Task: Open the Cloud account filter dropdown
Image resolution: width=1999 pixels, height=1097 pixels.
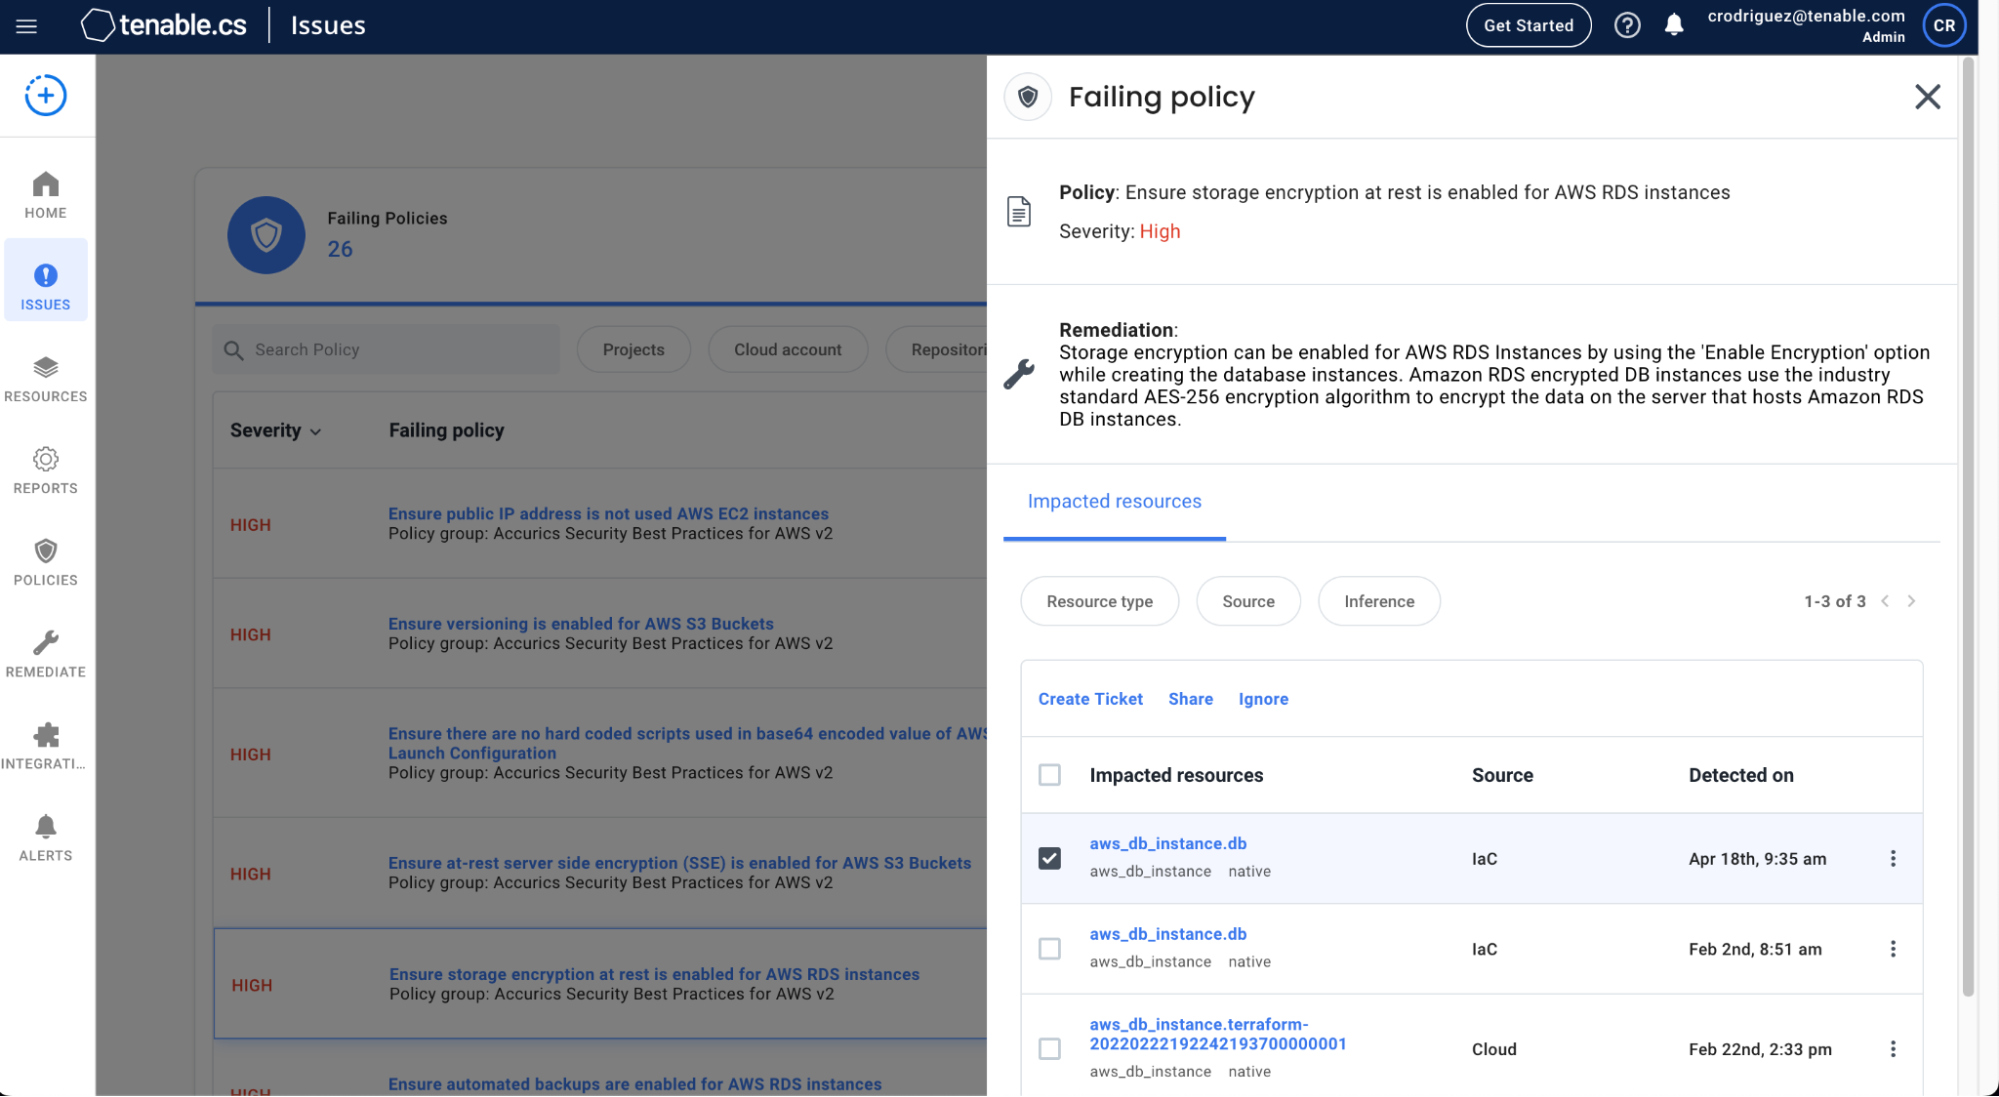Action: click(787, 349)
